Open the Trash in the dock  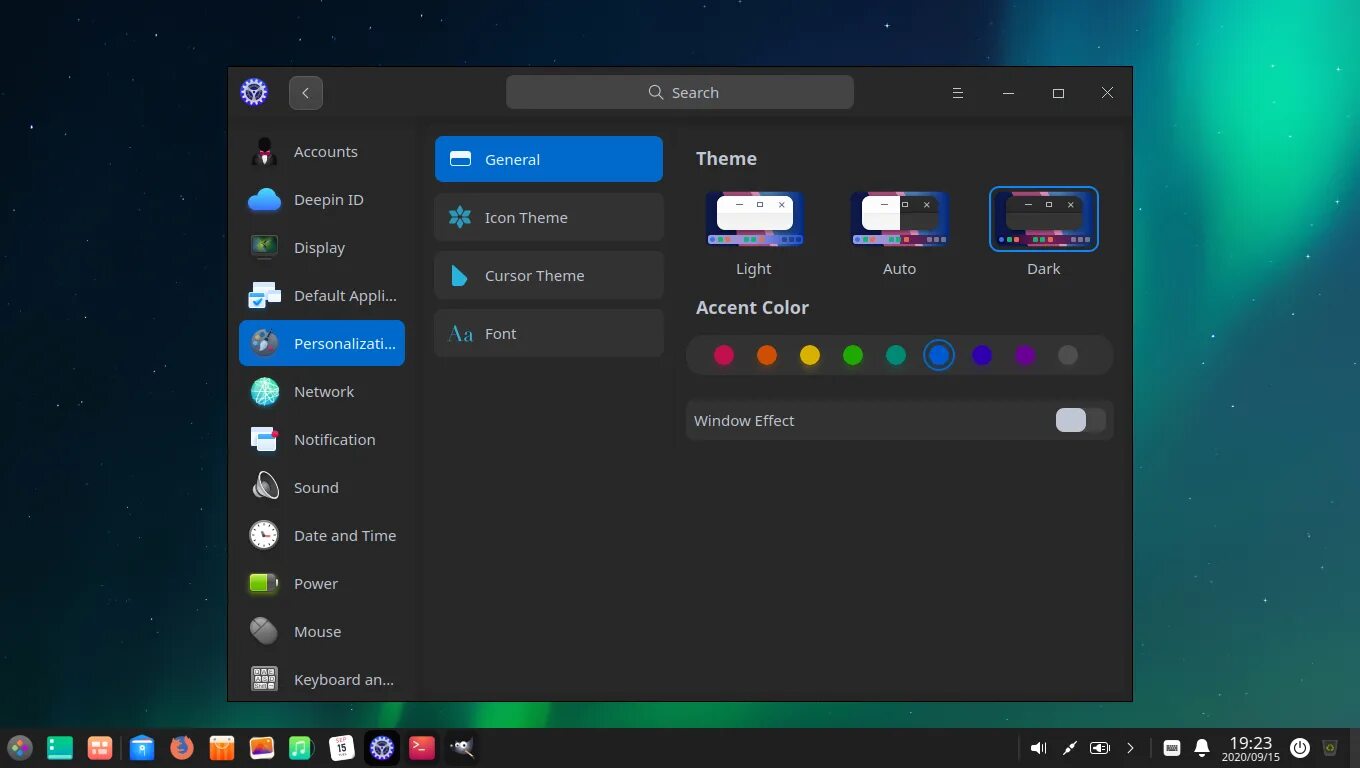tap(1330, 747)
